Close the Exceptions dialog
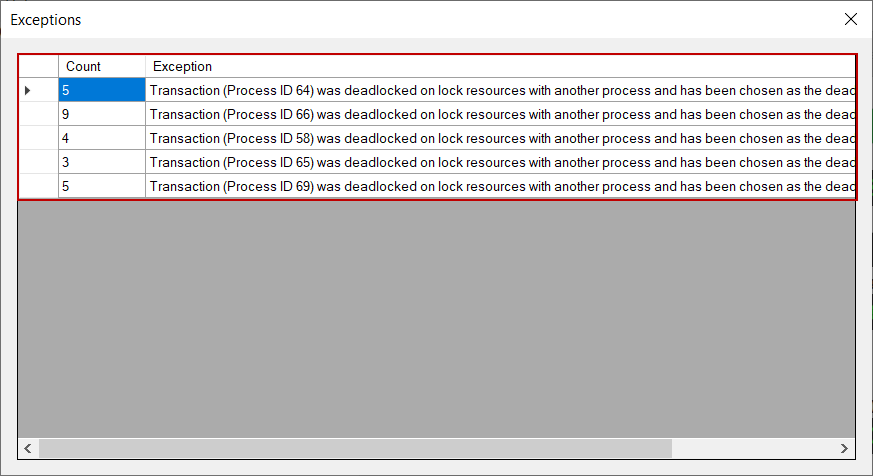The width and height of the screenshot is (873, 476). (850, 19)
